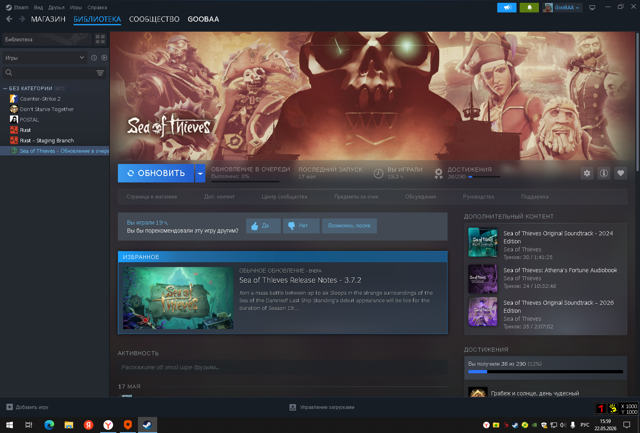This screenshot has width=640, height=433.
Task: Open Steam from the Windows taskbar
Action: (147, 425)
